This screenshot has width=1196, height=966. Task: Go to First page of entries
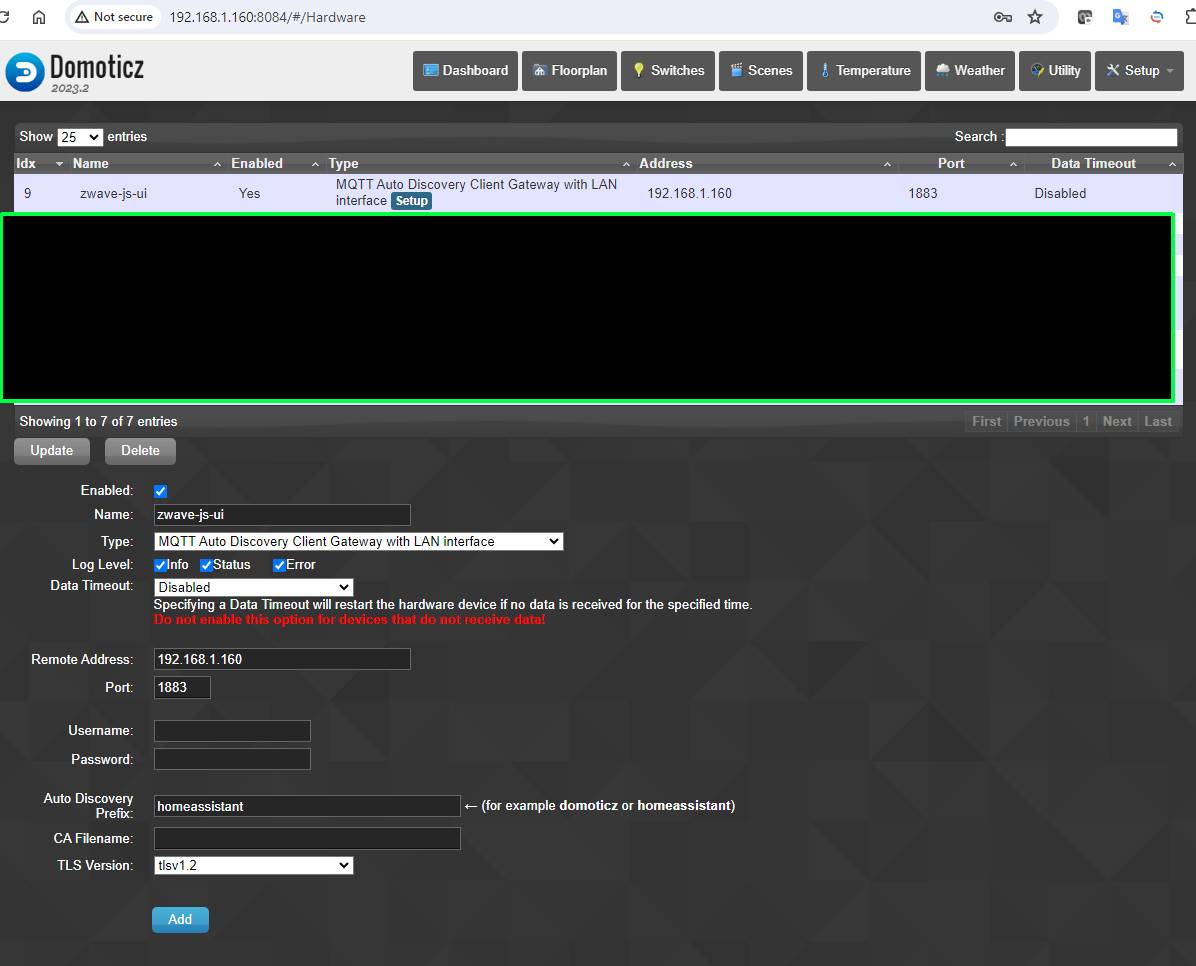point(986,422)
